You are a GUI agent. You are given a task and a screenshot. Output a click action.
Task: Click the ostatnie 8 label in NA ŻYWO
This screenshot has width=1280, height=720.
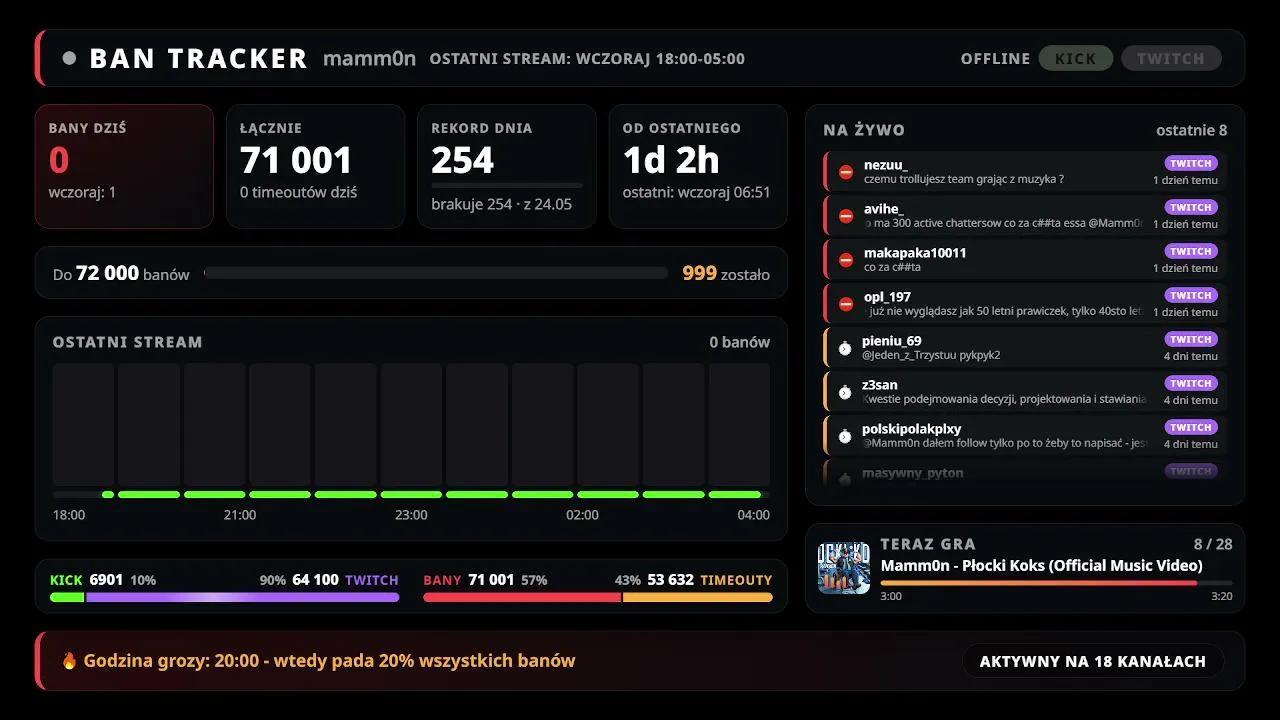(x=1192, y=130)
